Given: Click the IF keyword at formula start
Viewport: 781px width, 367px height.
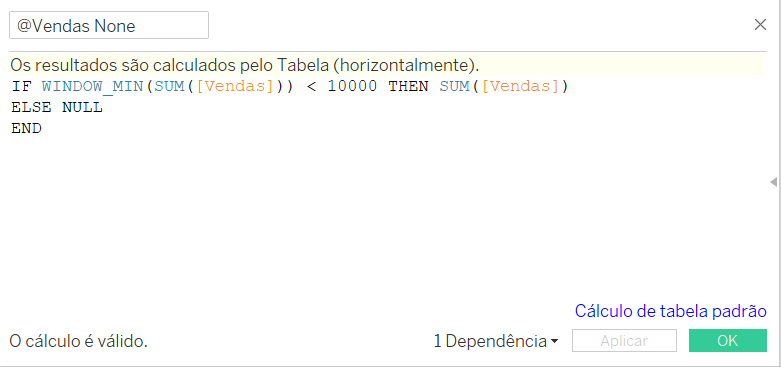Looking at the screenshot, I should point(21,87).
